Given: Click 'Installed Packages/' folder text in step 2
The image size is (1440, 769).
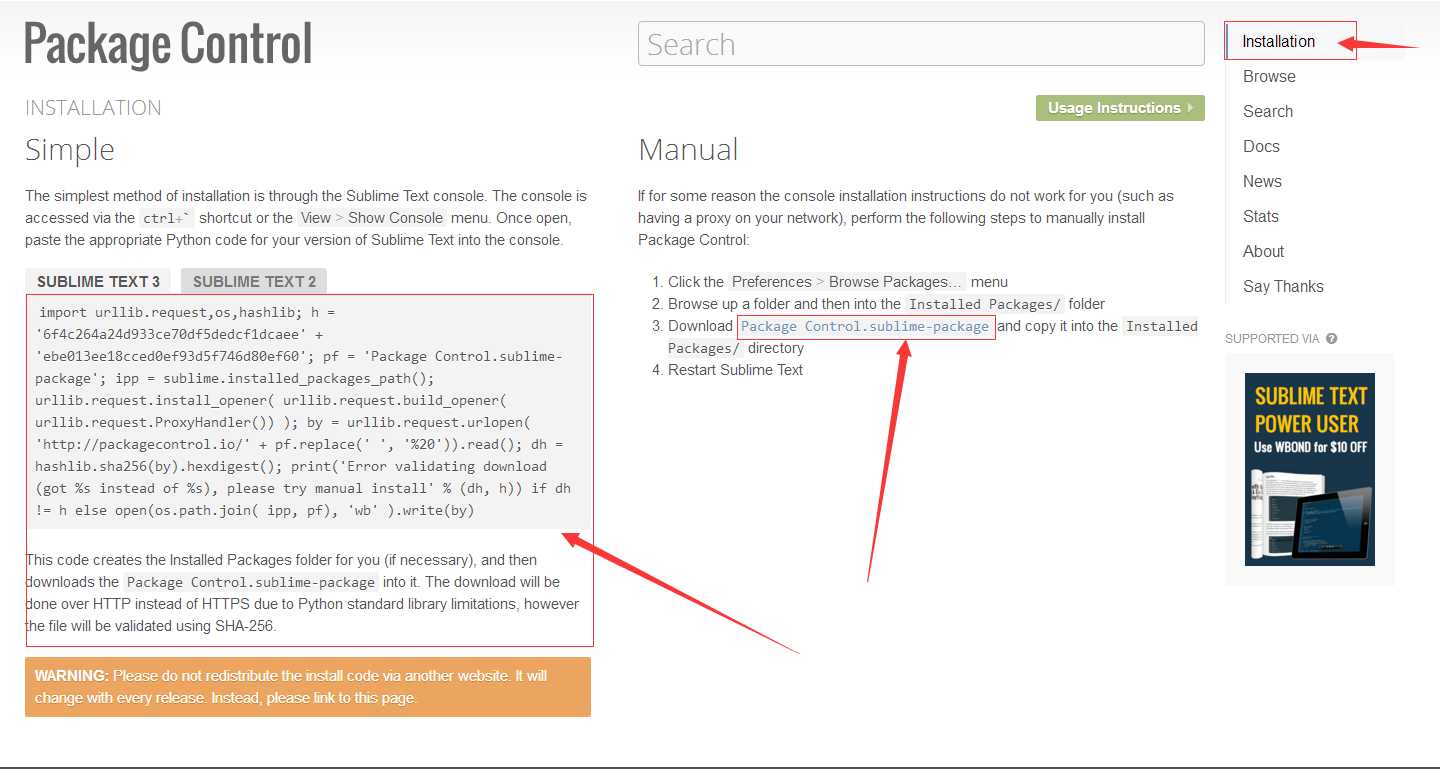Looking at the screenshot, I should pos(984,304).
